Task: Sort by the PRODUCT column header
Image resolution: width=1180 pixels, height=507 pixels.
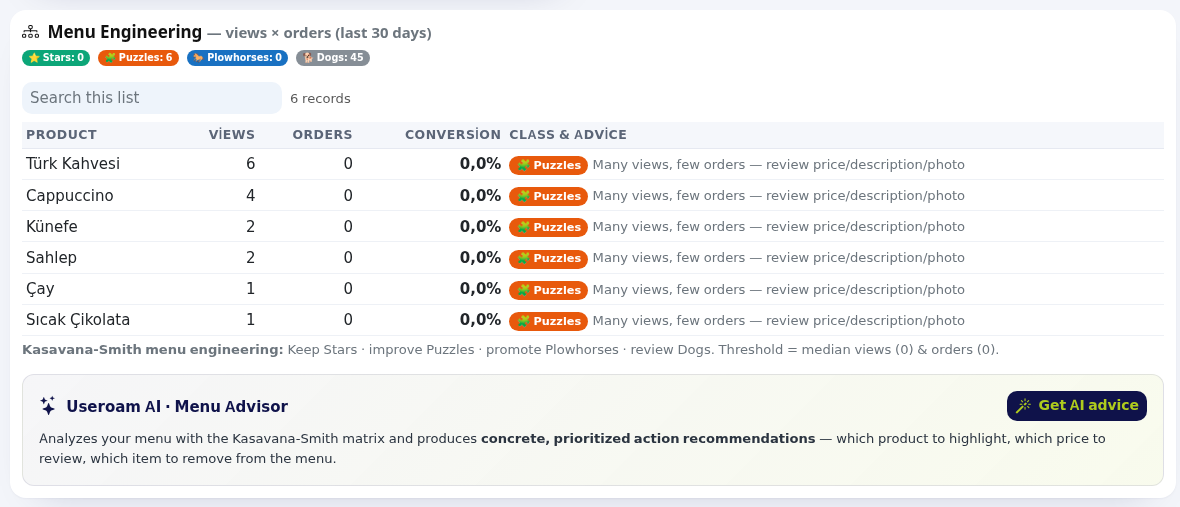Action: pyautogui.click(x=62, y=135)
